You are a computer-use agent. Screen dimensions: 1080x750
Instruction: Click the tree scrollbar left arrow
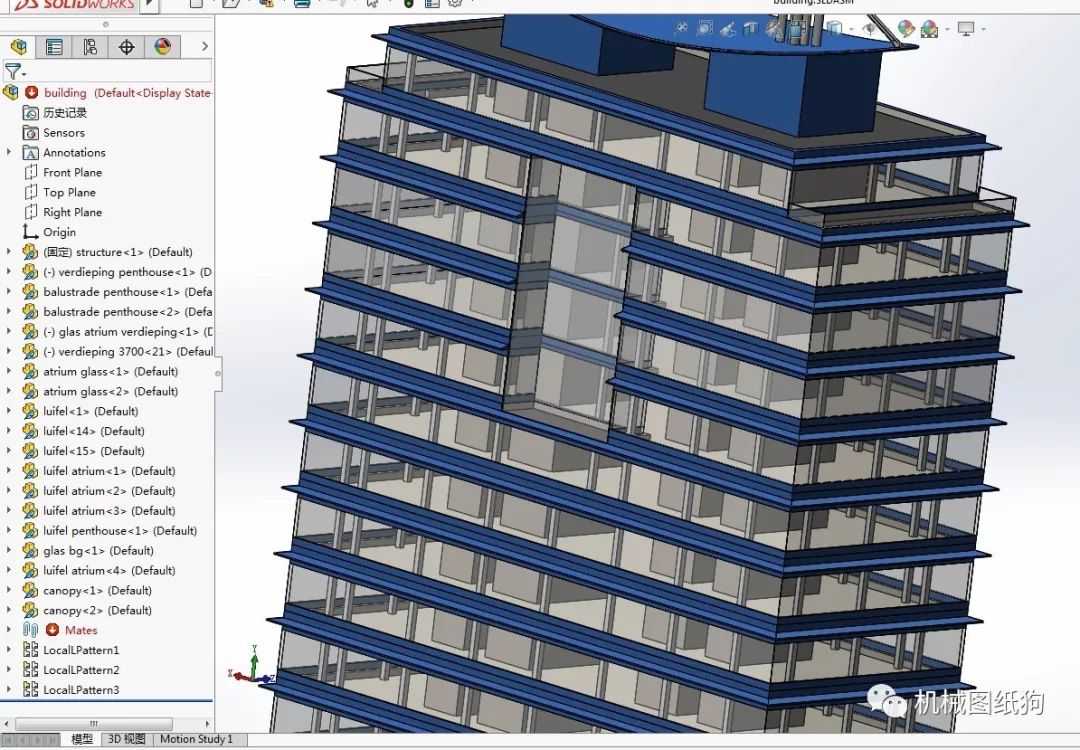(6, 724)
